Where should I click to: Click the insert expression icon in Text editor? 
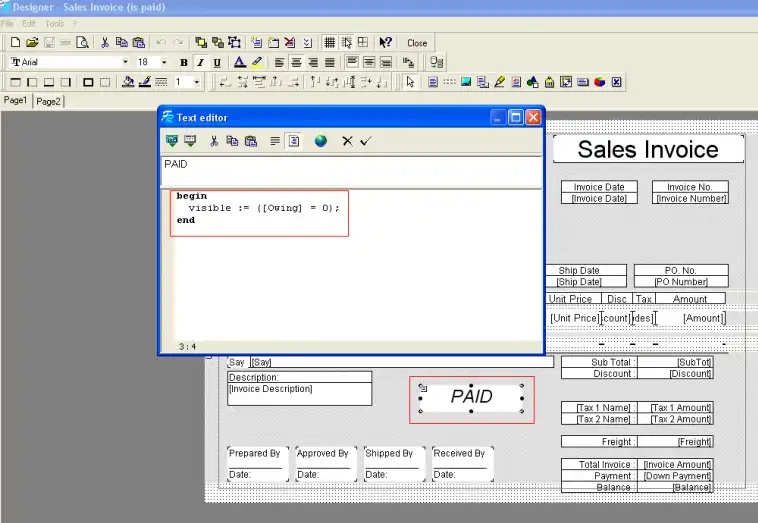coord(172,141)
